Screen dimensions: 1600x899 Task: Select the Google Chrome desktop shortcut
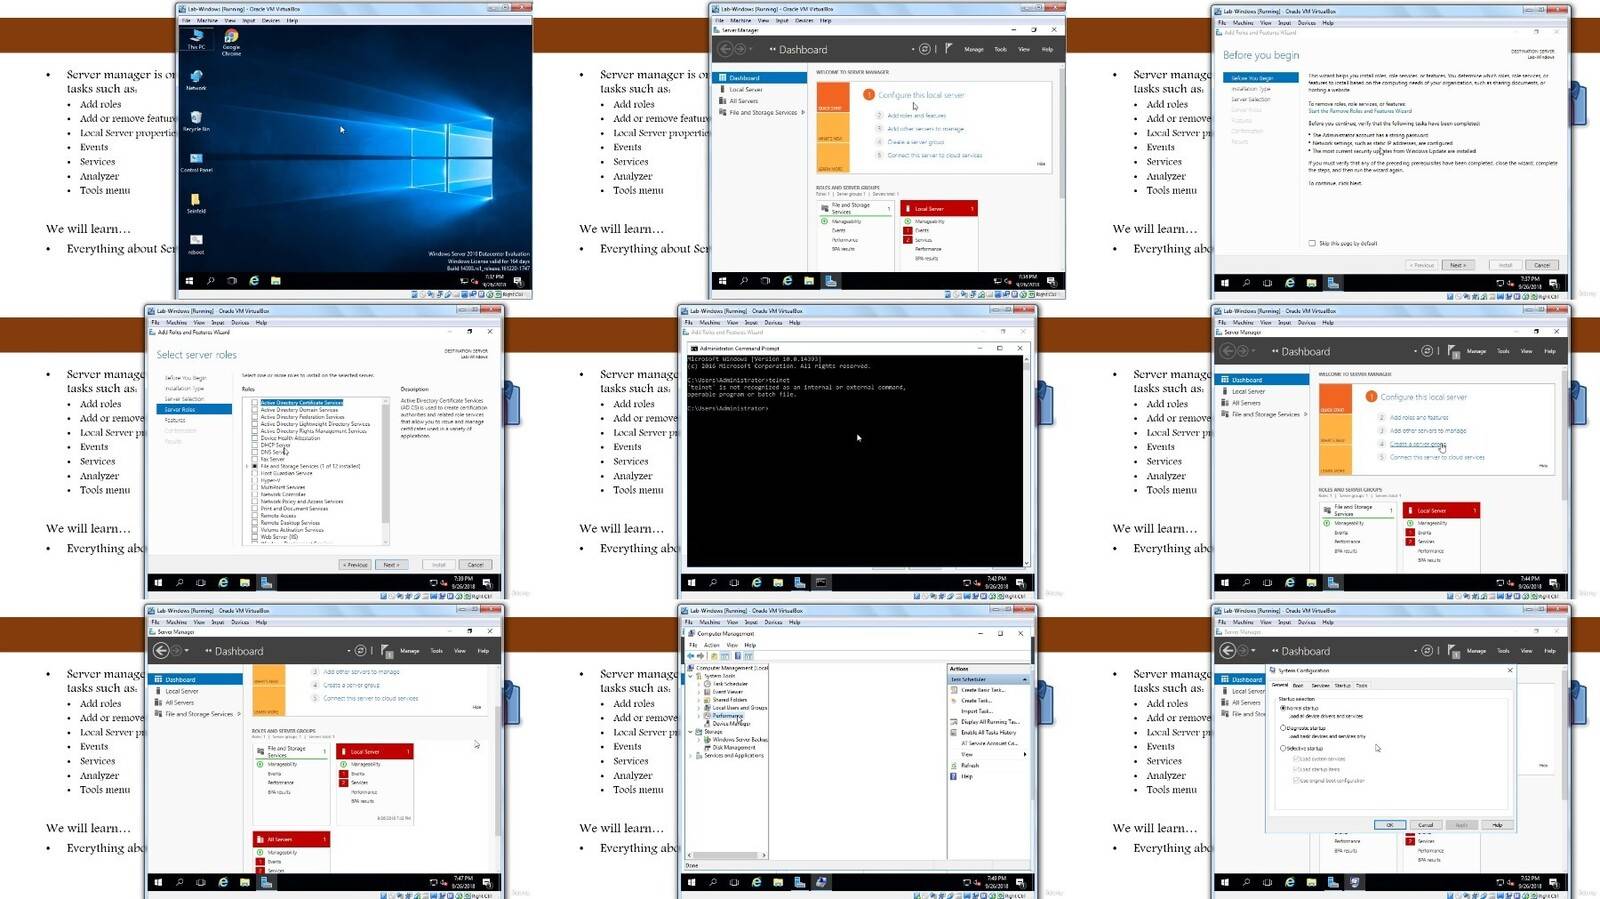(x=231, y=42)
